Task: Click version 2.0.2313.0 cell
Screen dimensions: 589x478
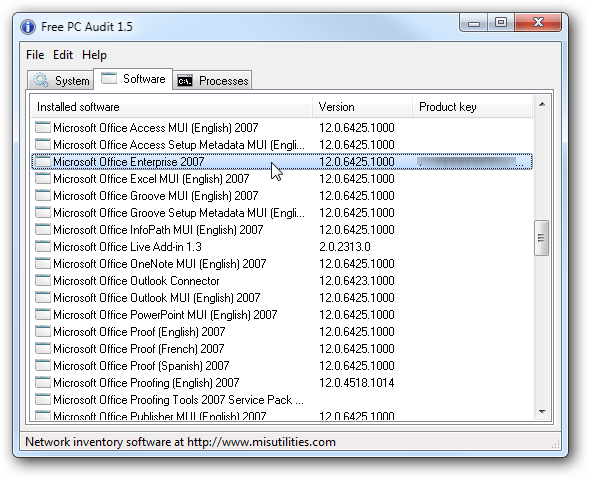Action: pos(345,247)
